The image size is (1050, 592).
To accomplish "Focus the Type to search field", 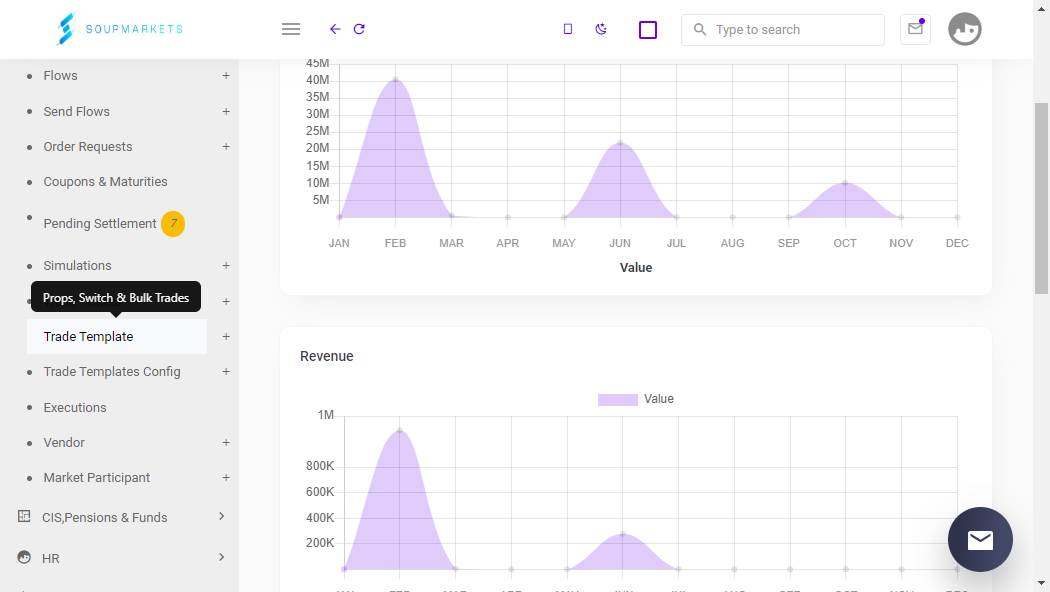I will tap(783, 29).
